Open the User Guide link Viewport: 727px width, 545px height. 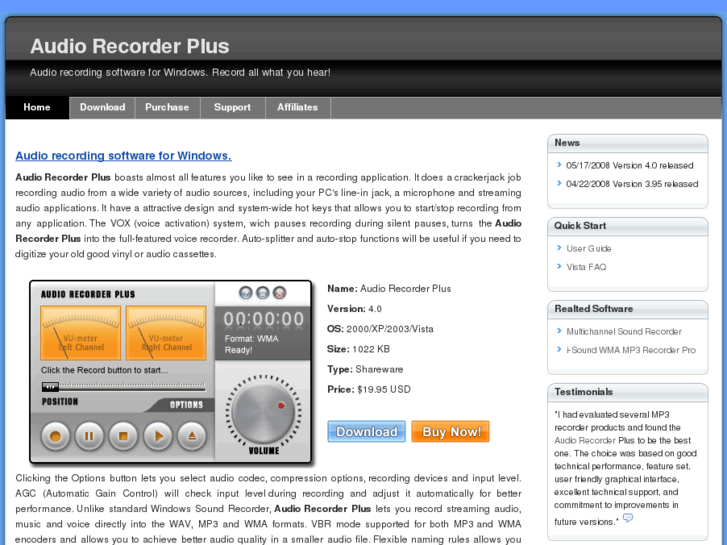(x=589, y=249)
